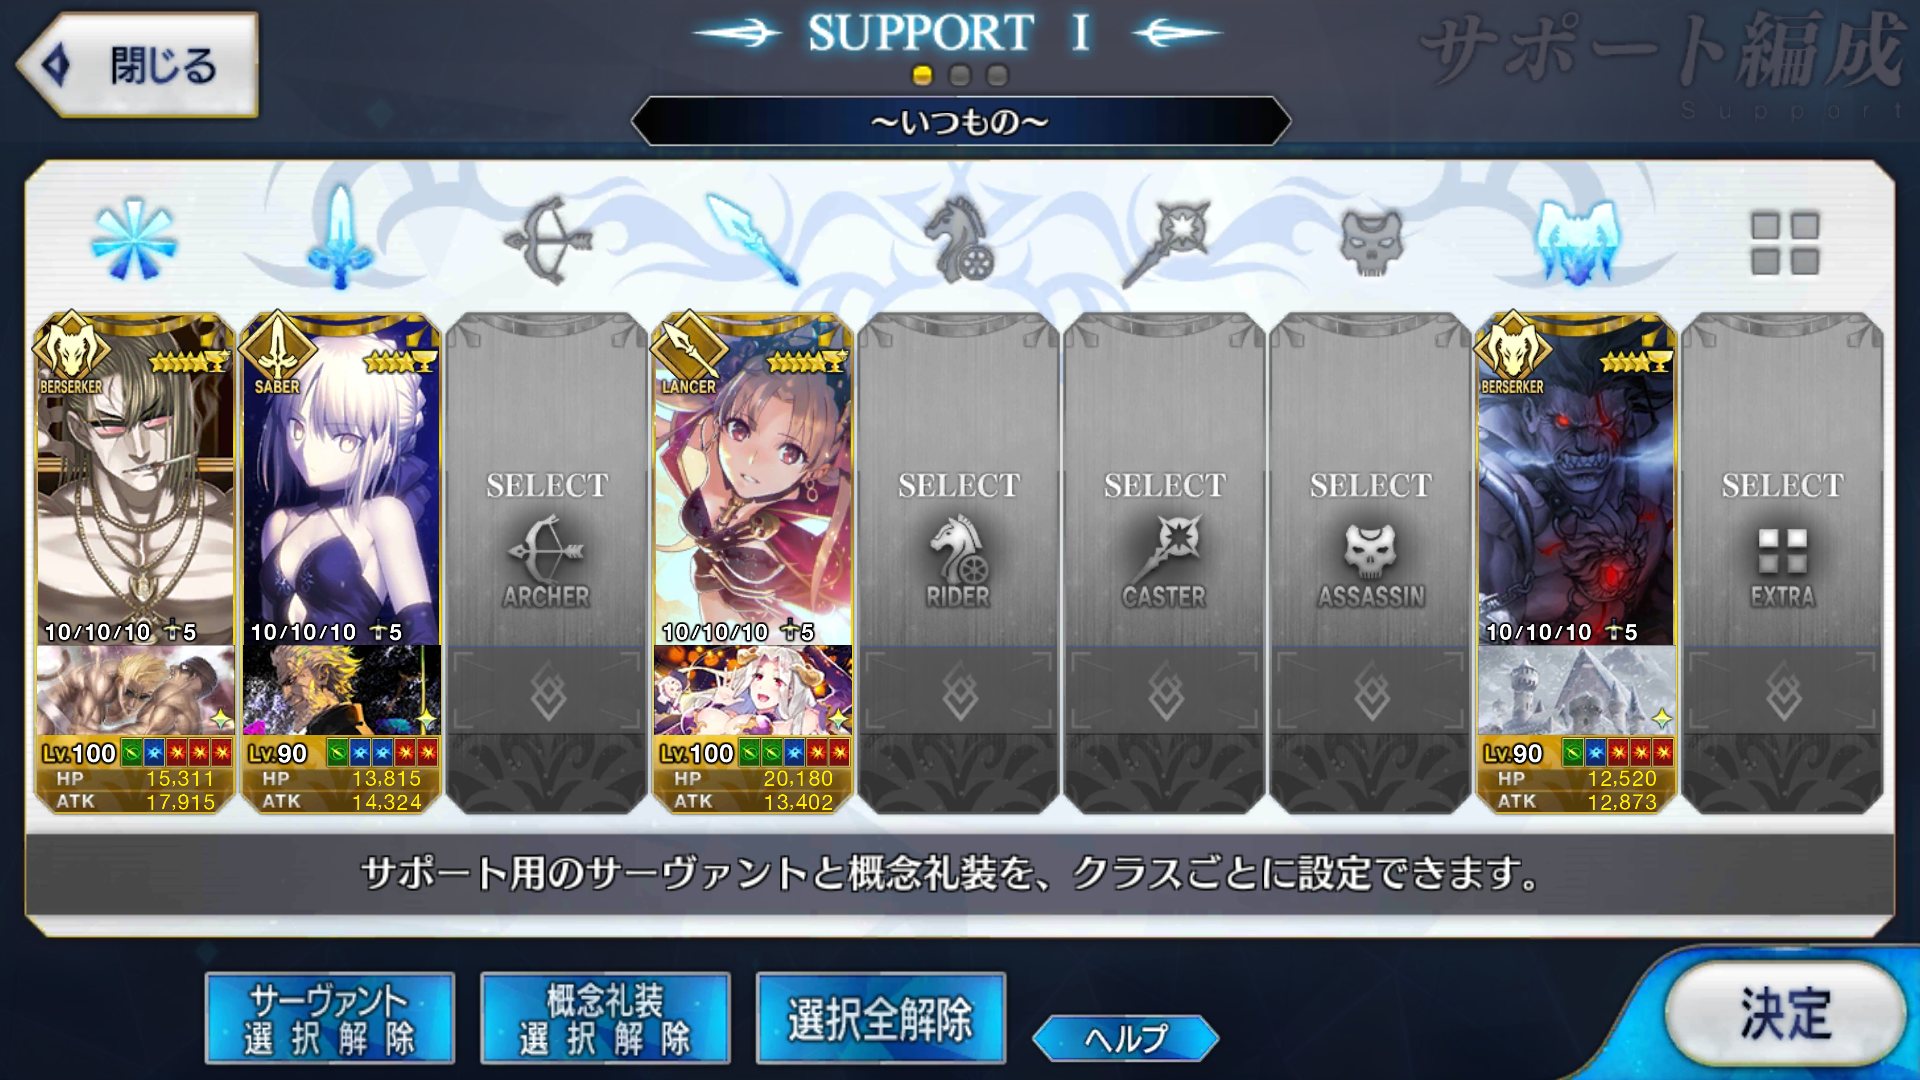Click the サーヴァント選択解除 button
Image resolution: width=1920 pixels, height=1080 pixels.
click(x=330, y=1018)
